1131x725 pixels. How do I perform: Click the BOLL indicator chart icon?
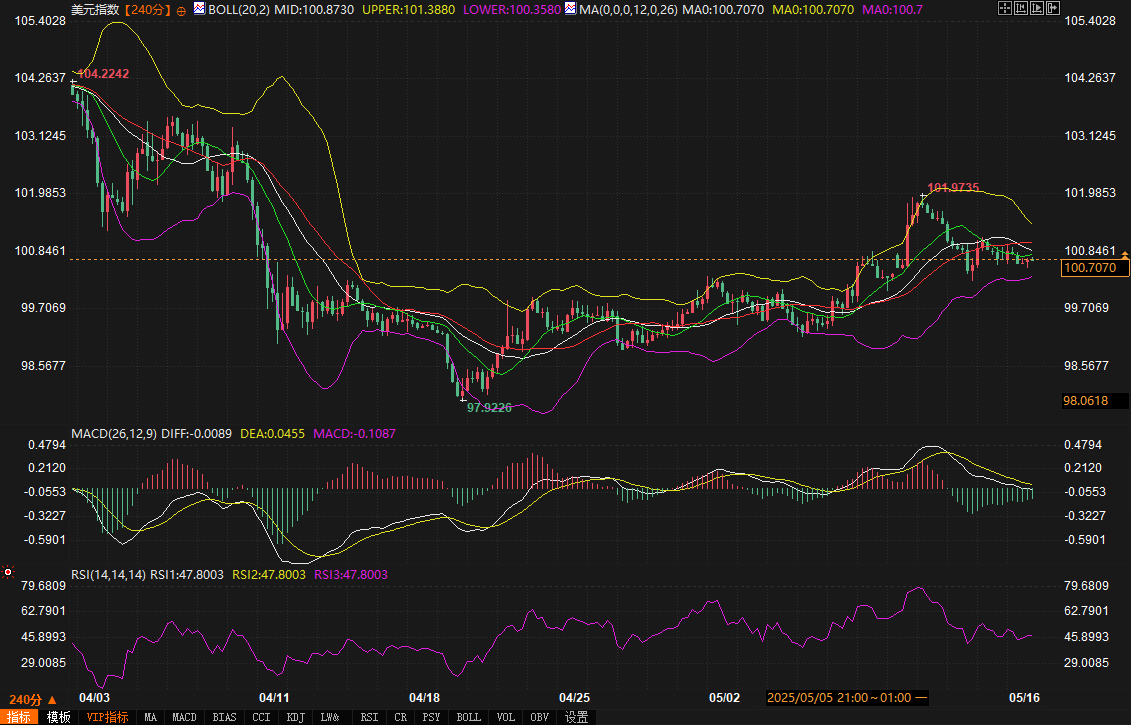199,9
